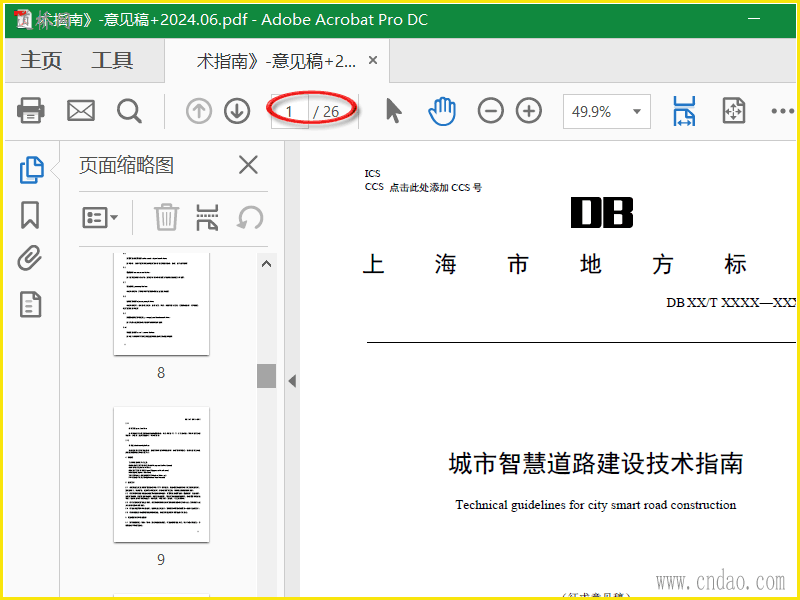Go to previous page arrow
The width and height of the screenshot is (800, 600).
click(198, 111)
